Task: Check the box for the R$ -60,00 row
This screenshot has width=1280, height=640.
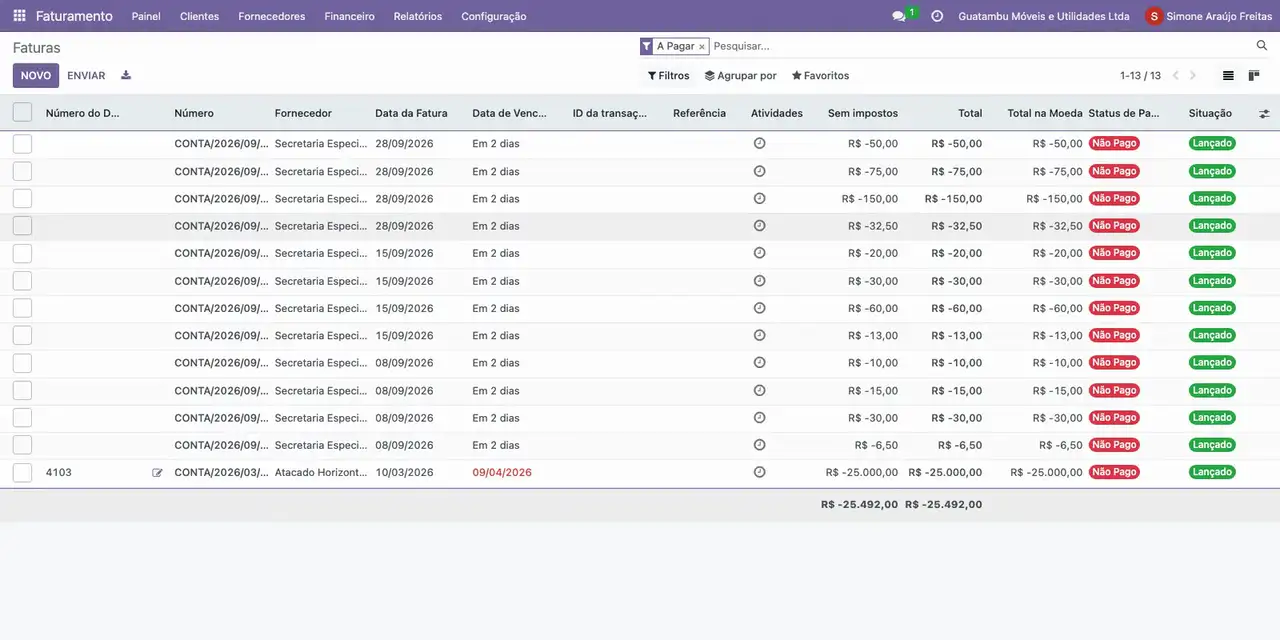Action: point(22,308)
